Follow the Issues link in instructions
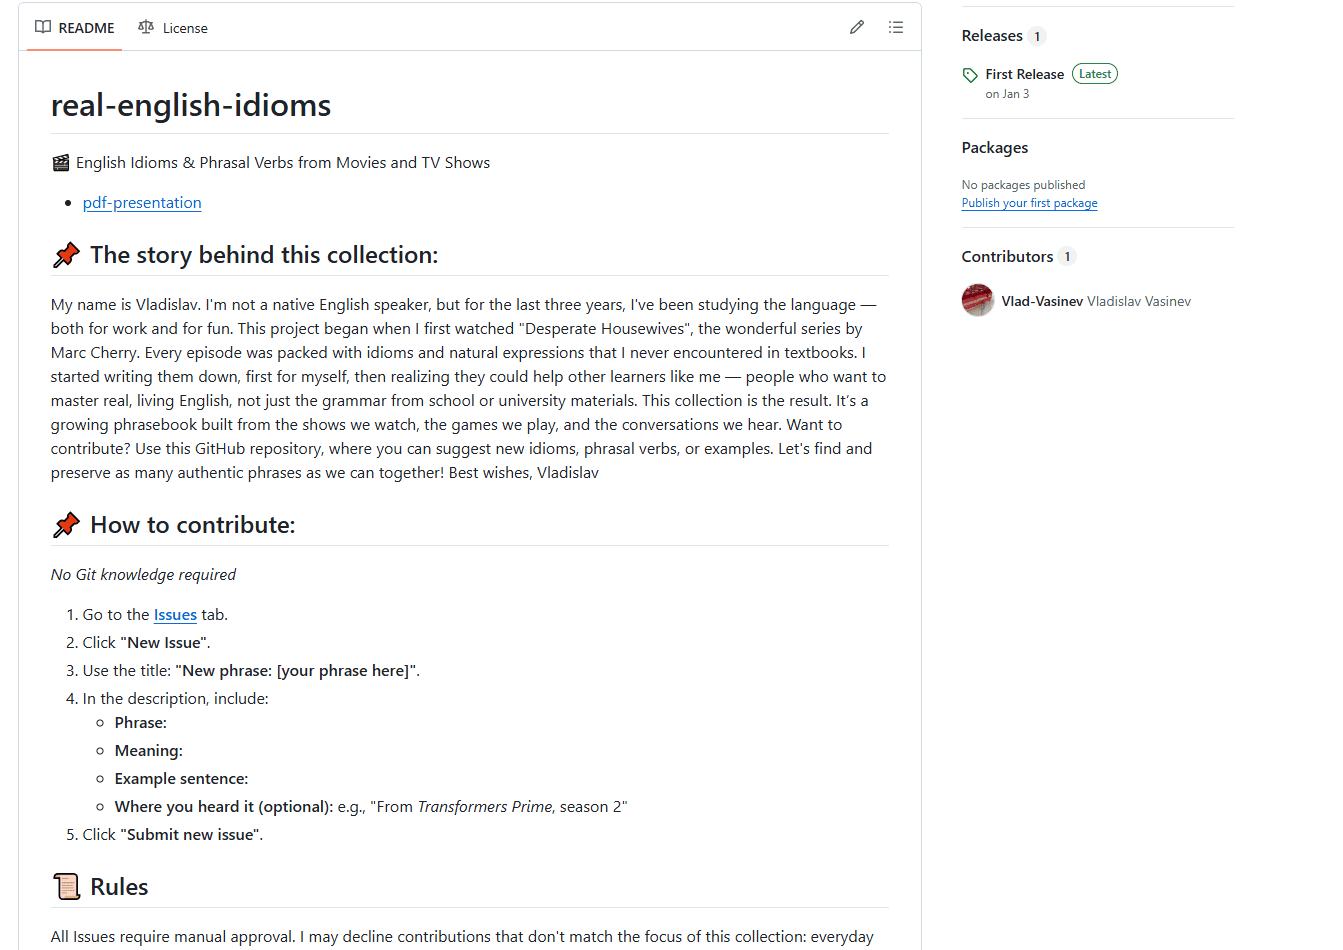This screenshot has width=1343, height=950. (x=175, y=615)
